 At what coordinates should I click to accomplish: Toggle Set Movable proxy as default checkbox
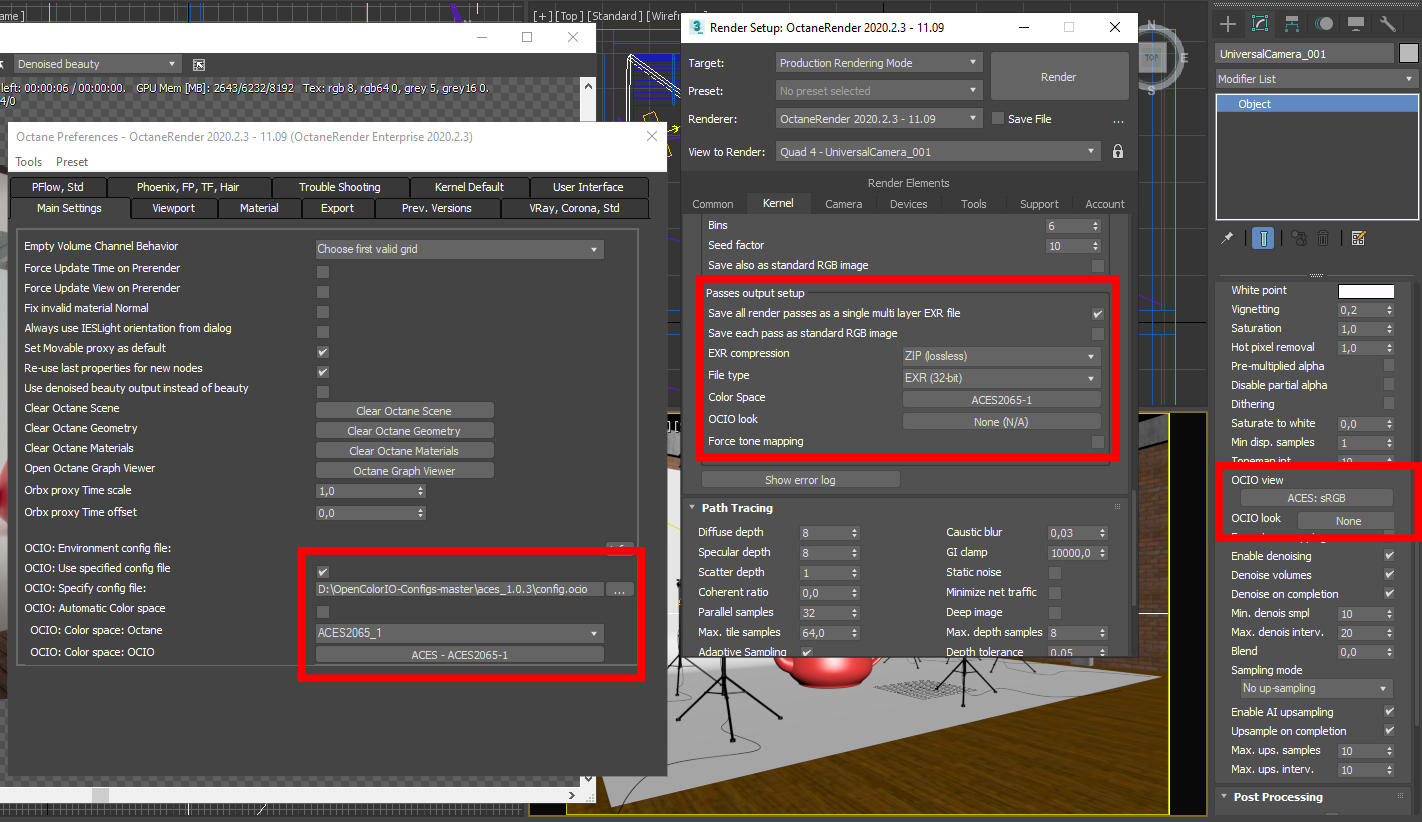point(323,351)
